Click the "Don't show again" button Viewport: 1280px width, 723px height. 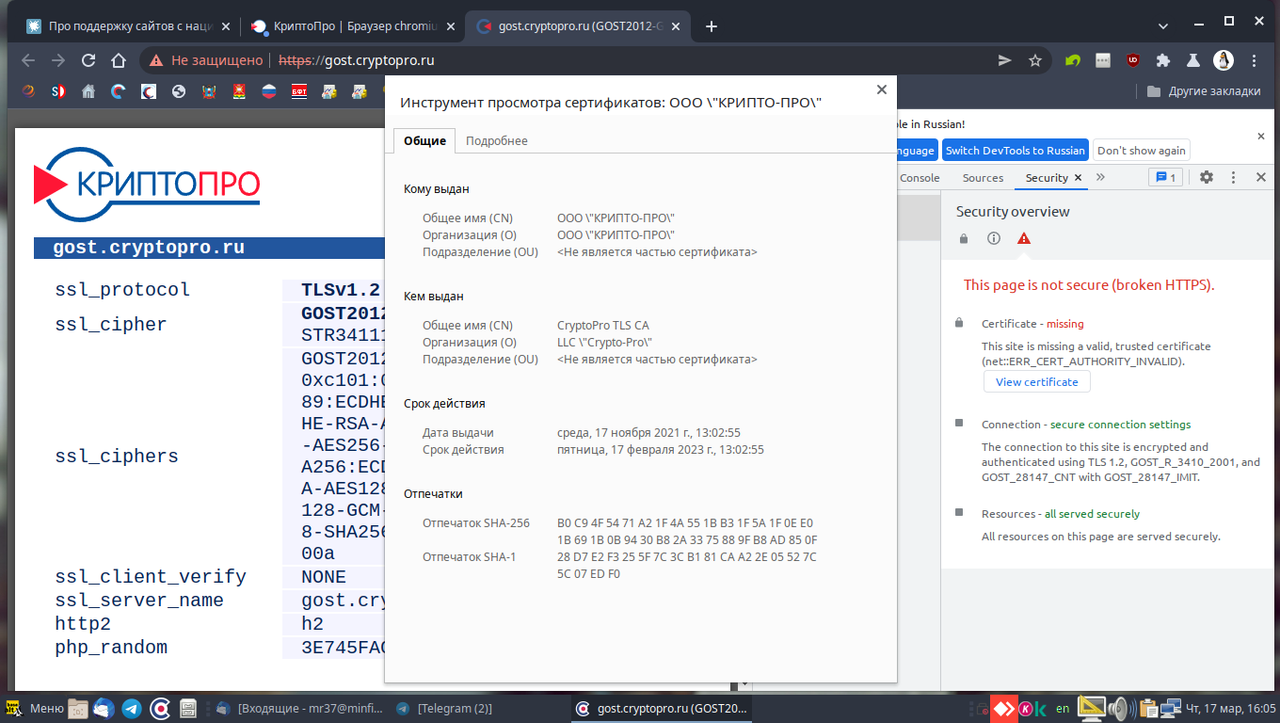[1141, 150]
